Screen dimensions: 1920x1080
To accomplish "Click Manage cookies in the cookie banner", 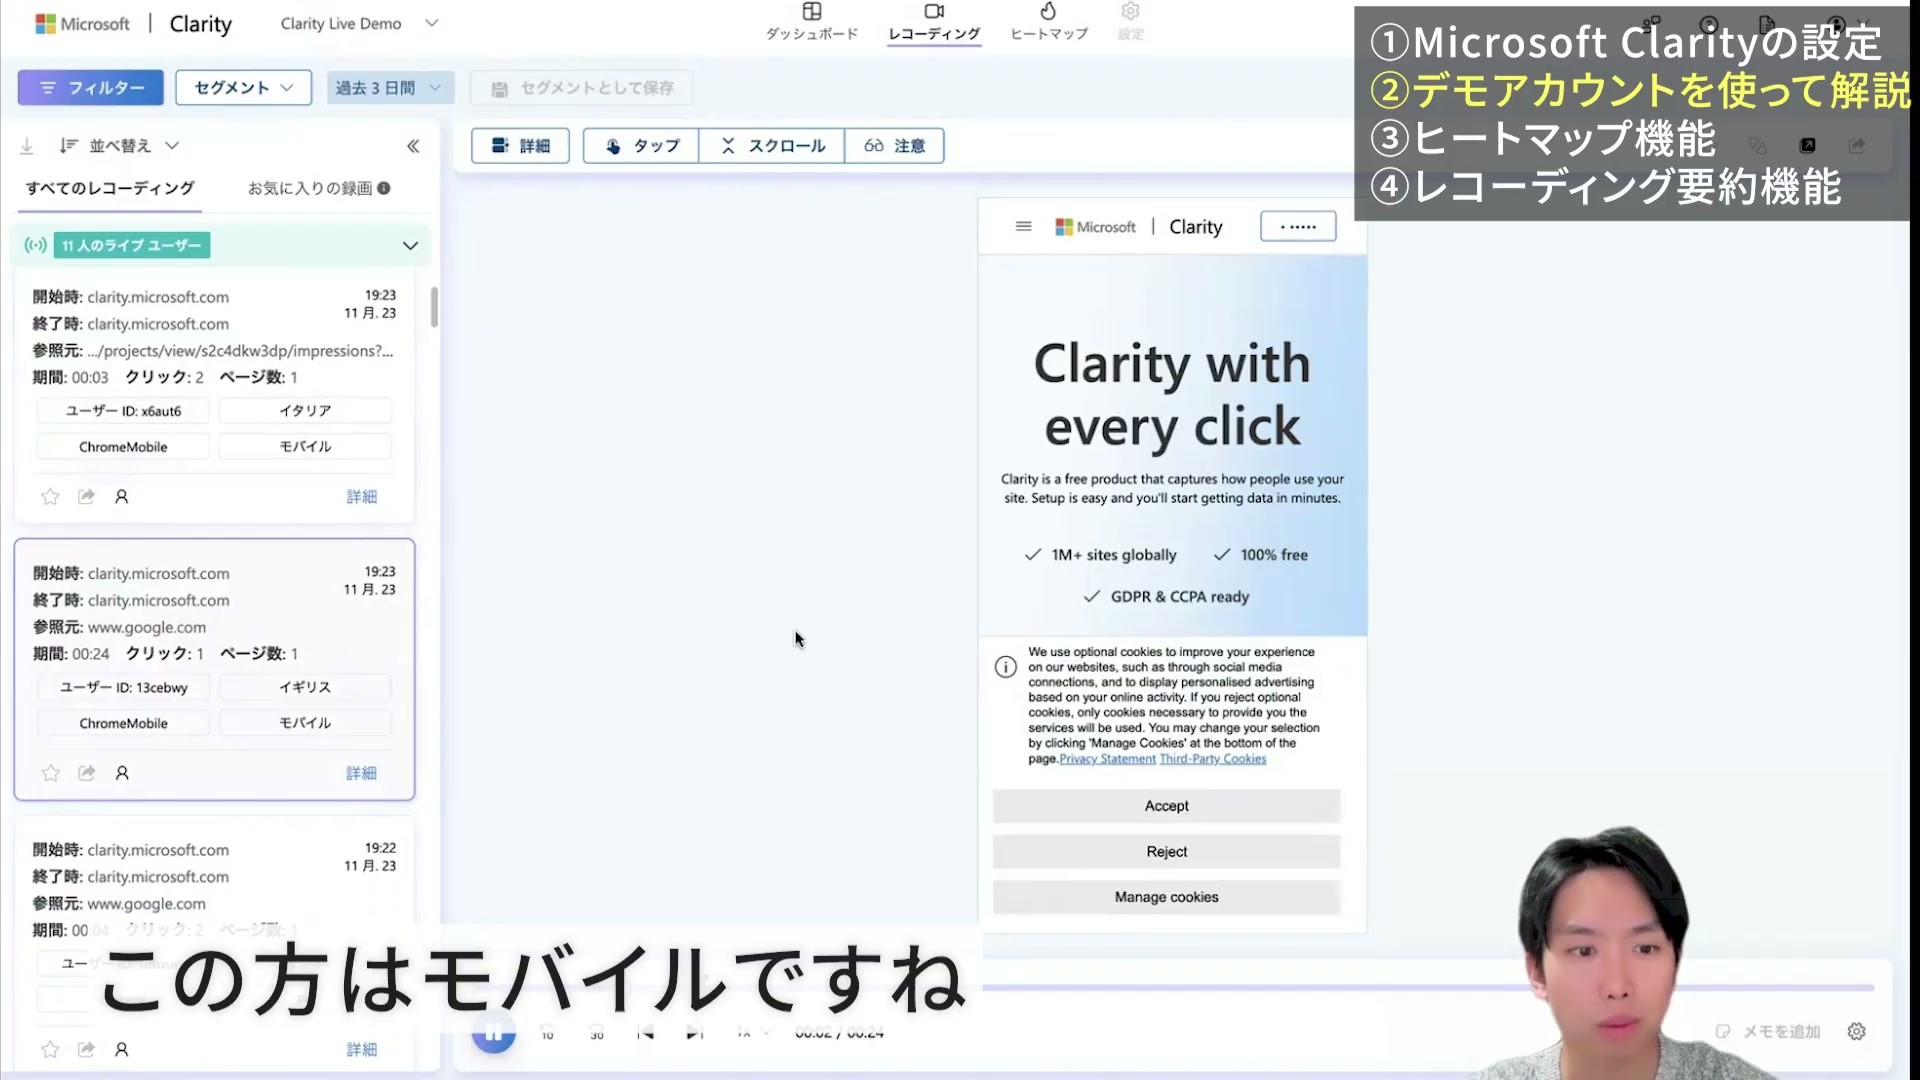I will [x=1166, y=898].
